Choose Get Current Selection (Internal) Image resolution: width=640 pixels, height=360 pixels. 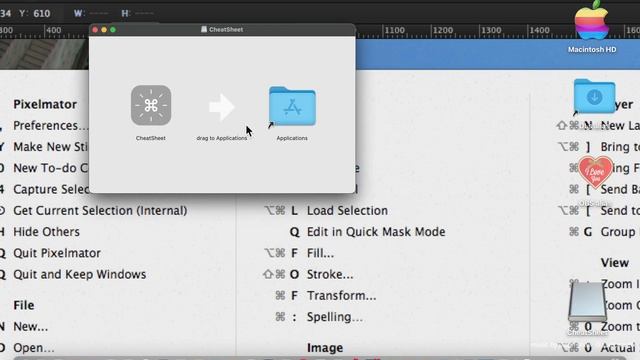coord(100,211)
